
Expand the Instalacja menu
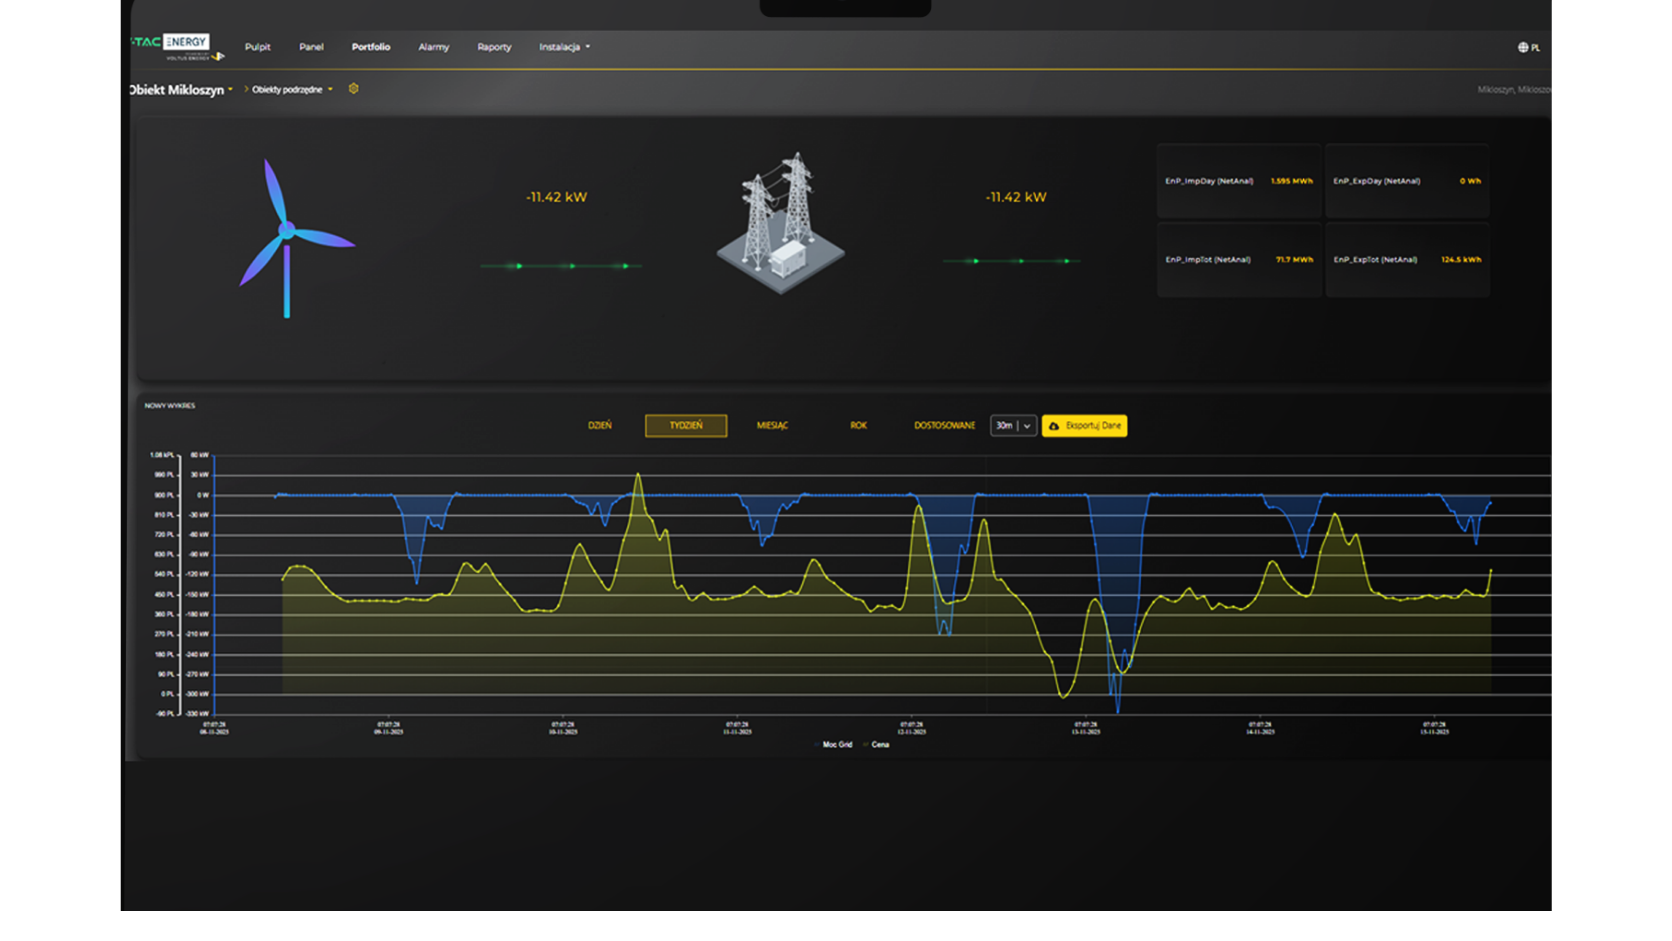coord(565,47)
